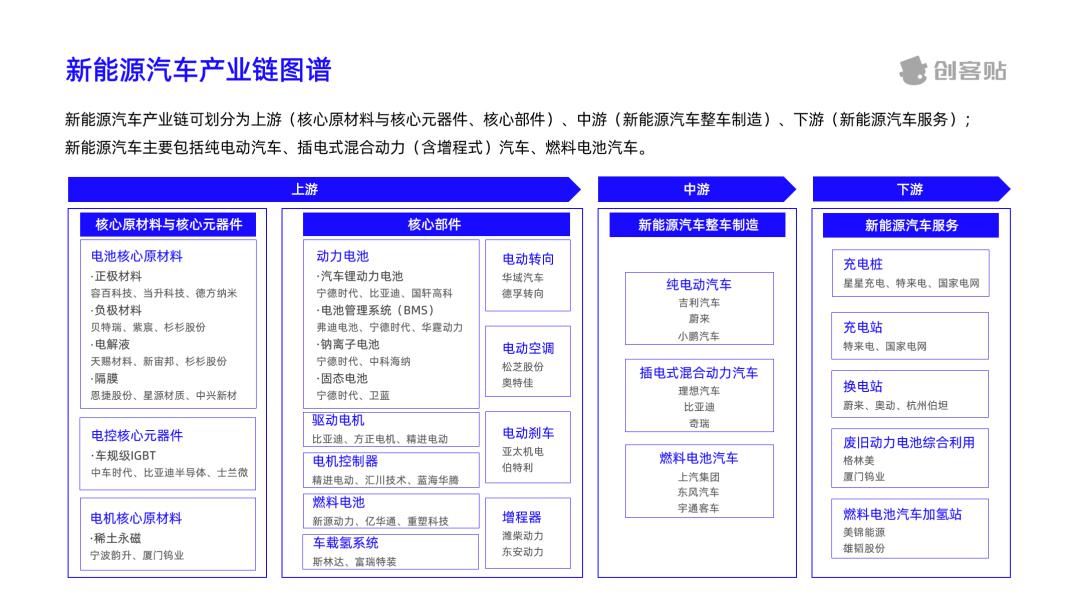This screenshot has height=607, width=1080.
Task: Click the 宇通客车 text
Action: click(699, 508)
